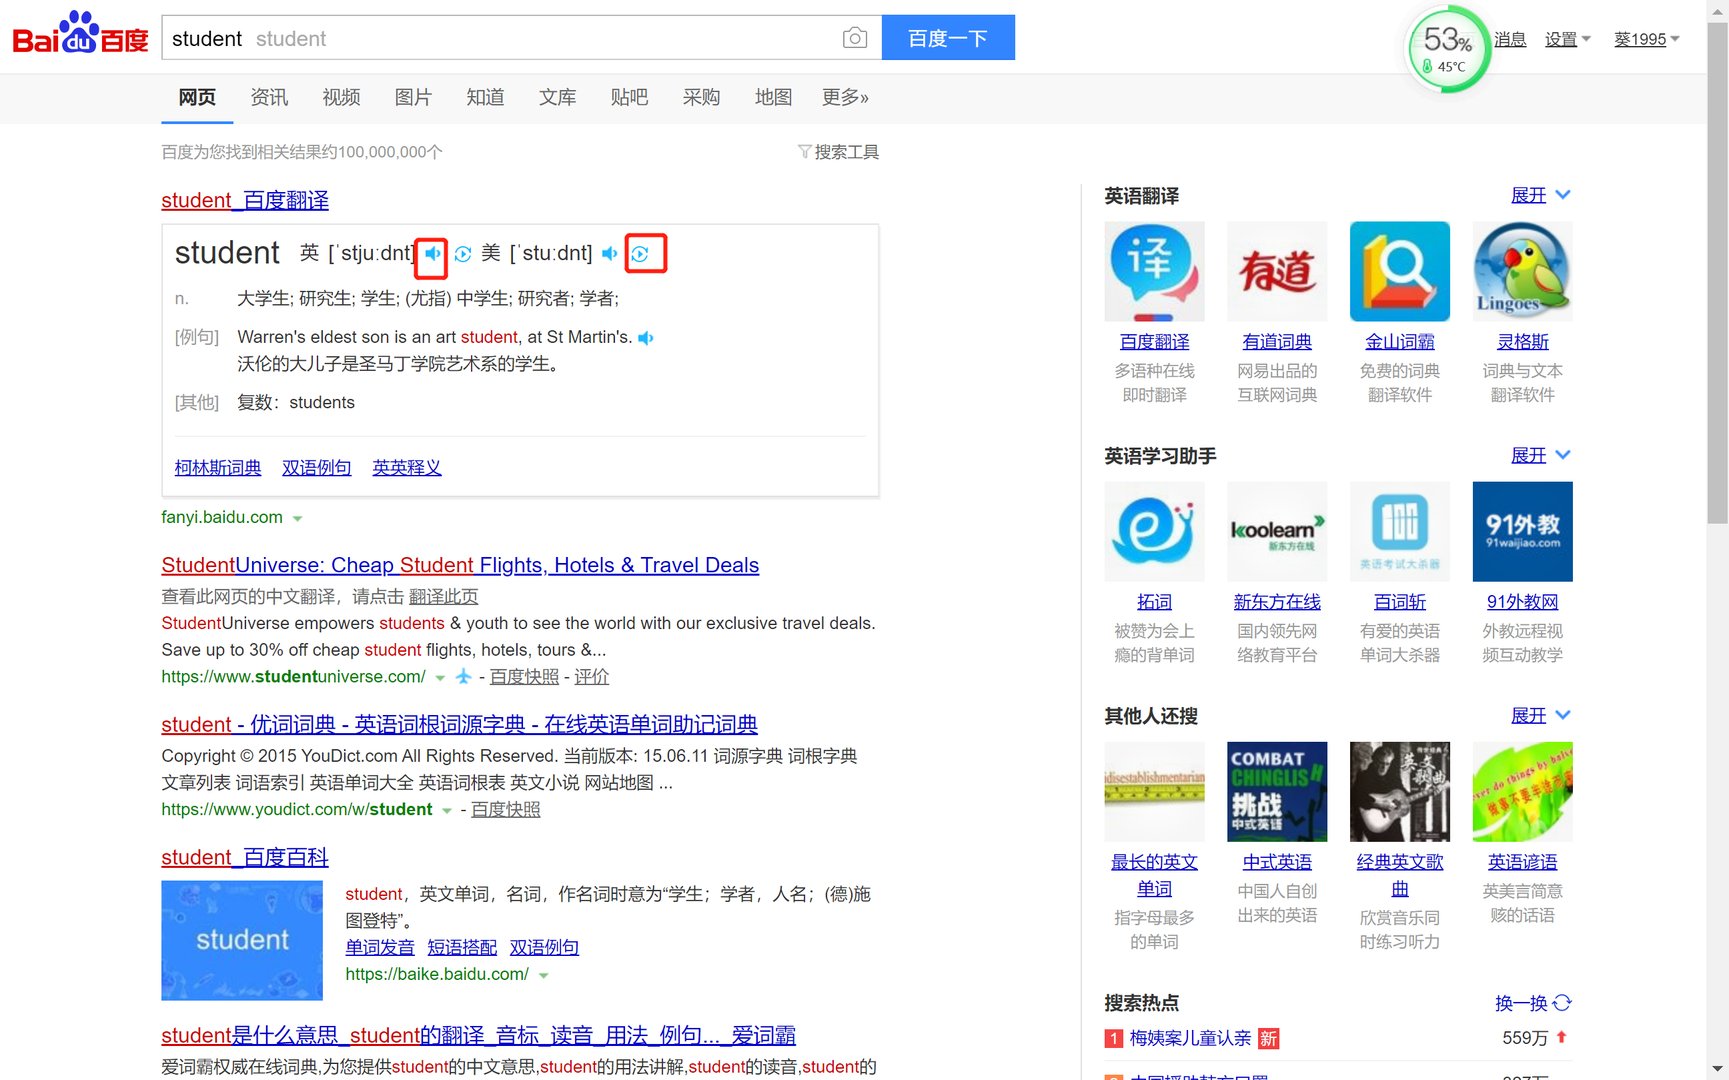Switch to the 文库 tab
Image resolution: width=1729 pixels, height=1080 pixels.
557,97
